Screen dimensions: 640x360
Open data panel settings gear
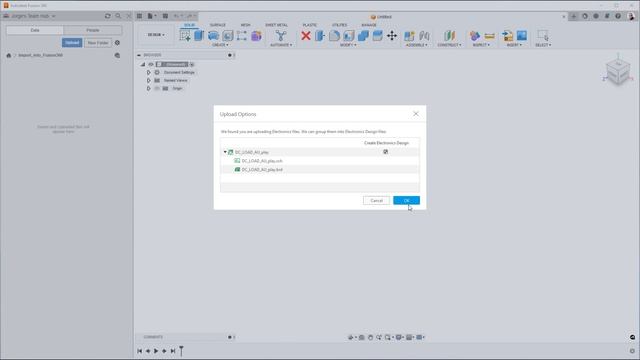tap(118, 42)
